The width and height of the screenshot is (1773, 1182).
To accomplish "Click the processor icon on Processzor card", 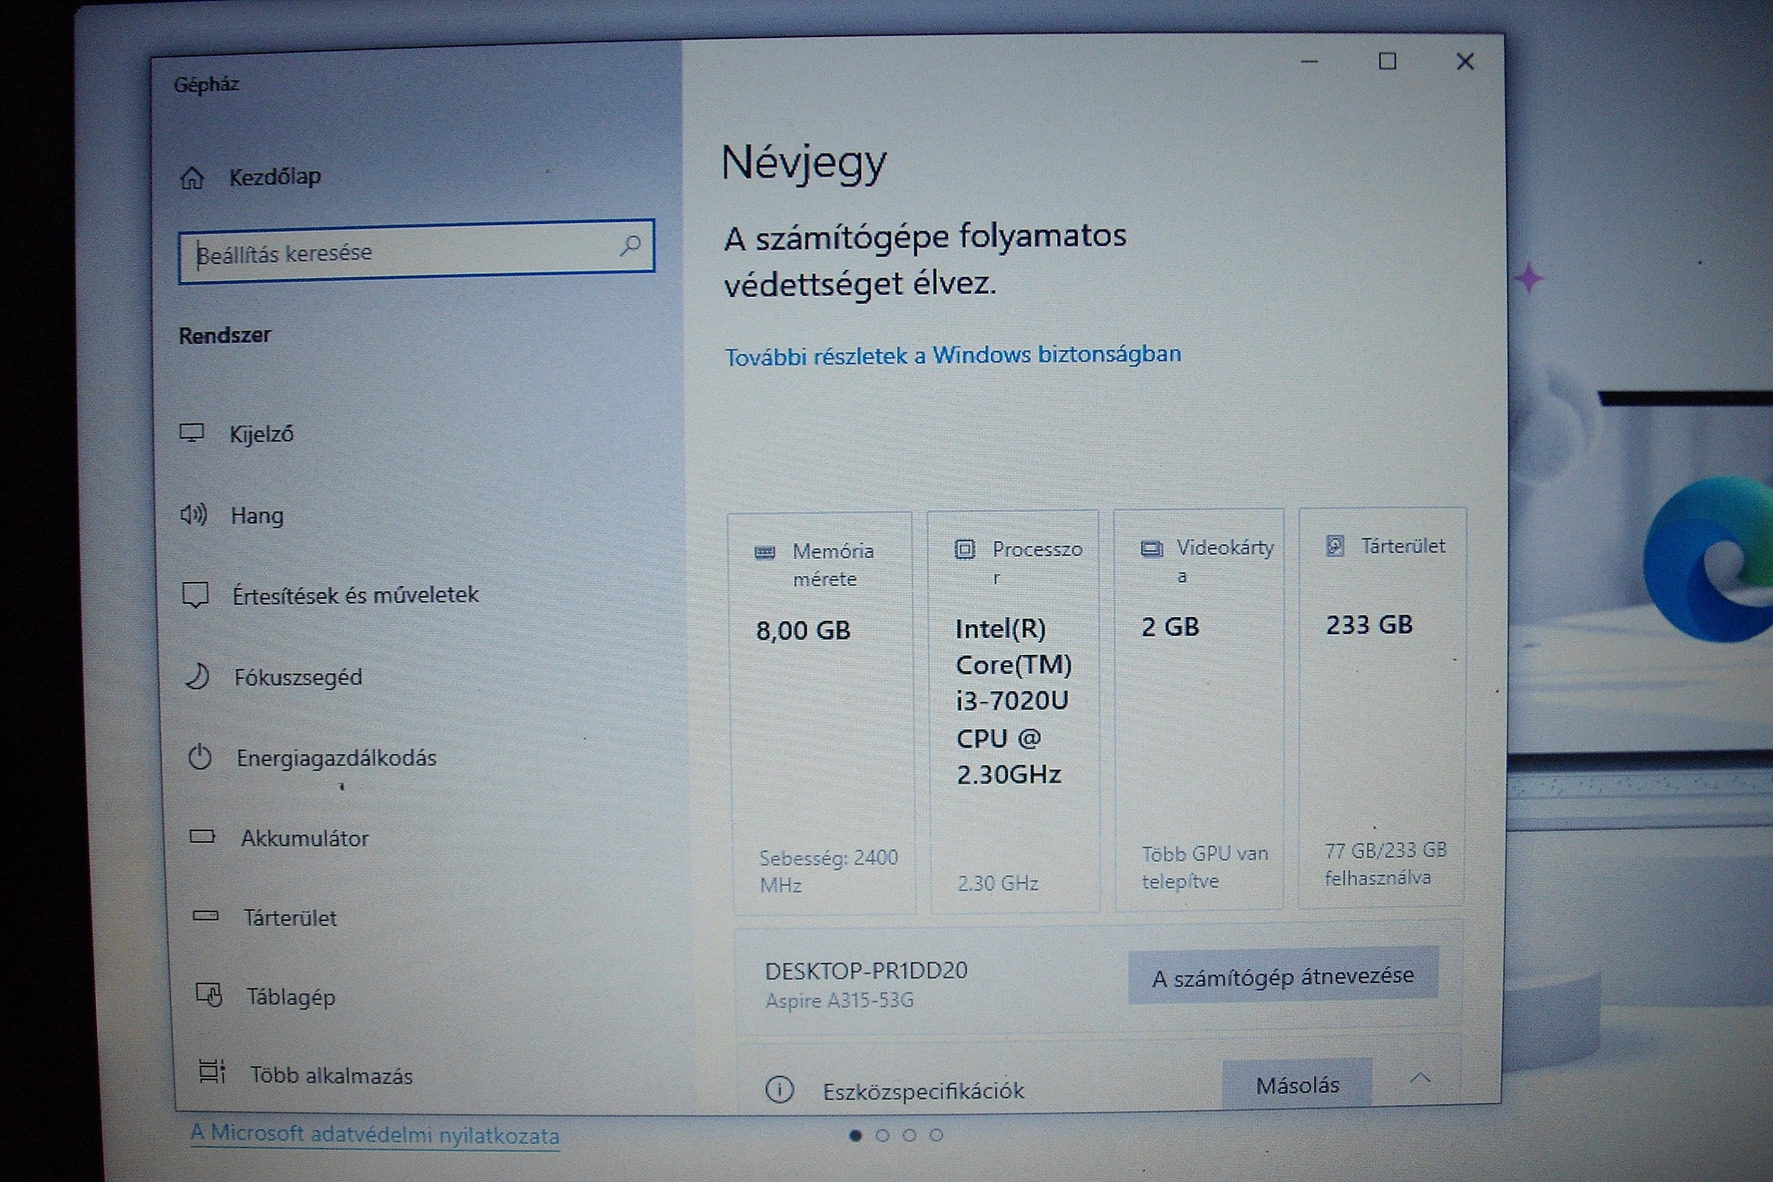I will 965,549.
